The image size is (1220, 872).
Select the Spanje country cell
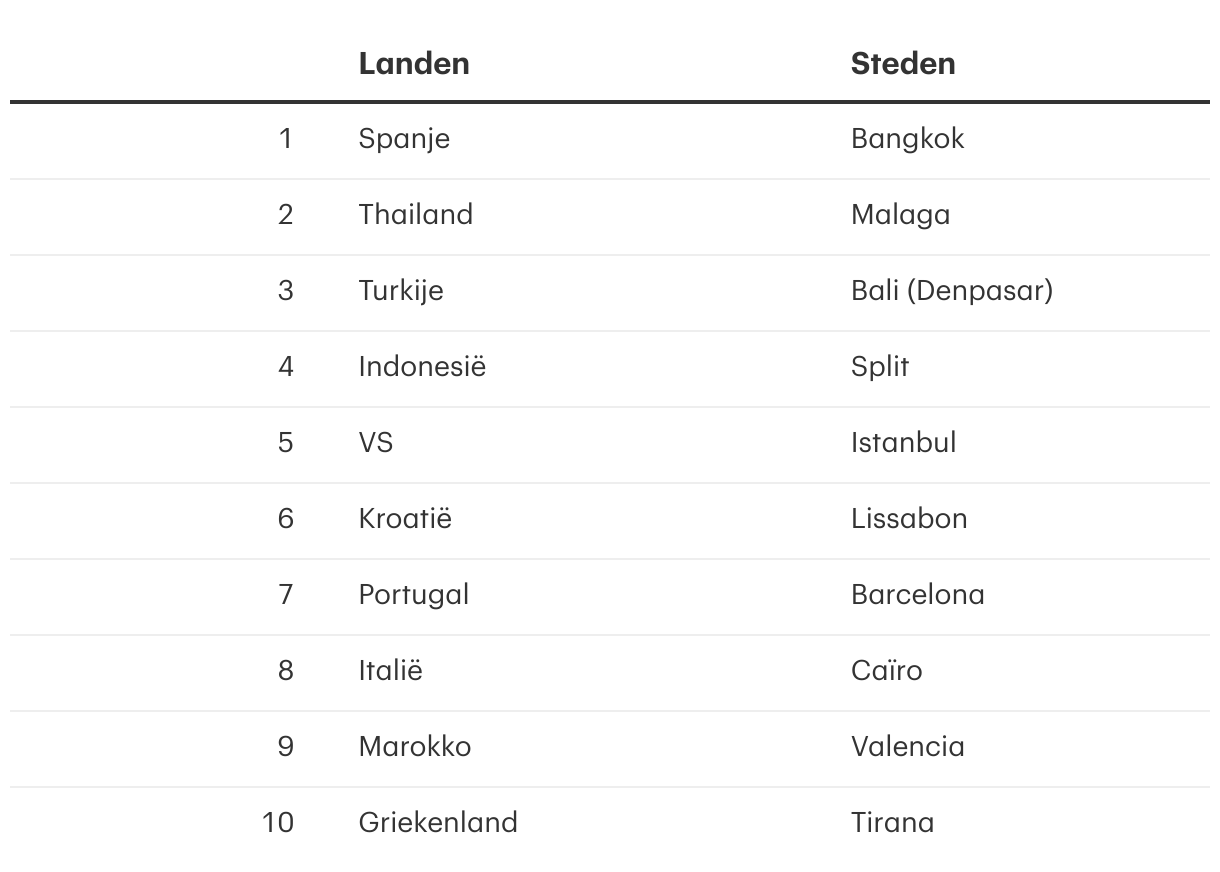(404, 139)
